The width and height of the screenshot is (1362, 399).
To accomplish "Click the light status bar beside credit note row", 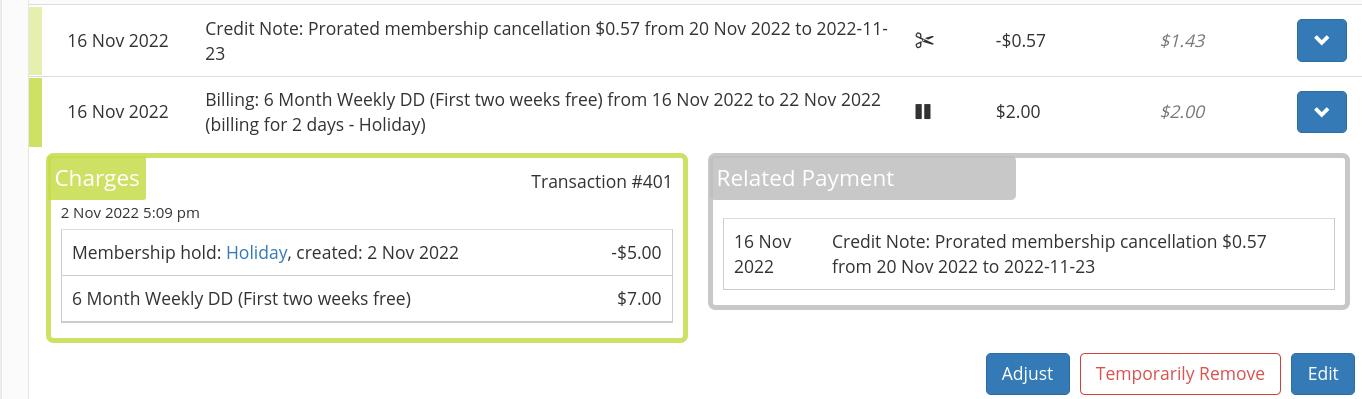I will click(x=35, y=41).
